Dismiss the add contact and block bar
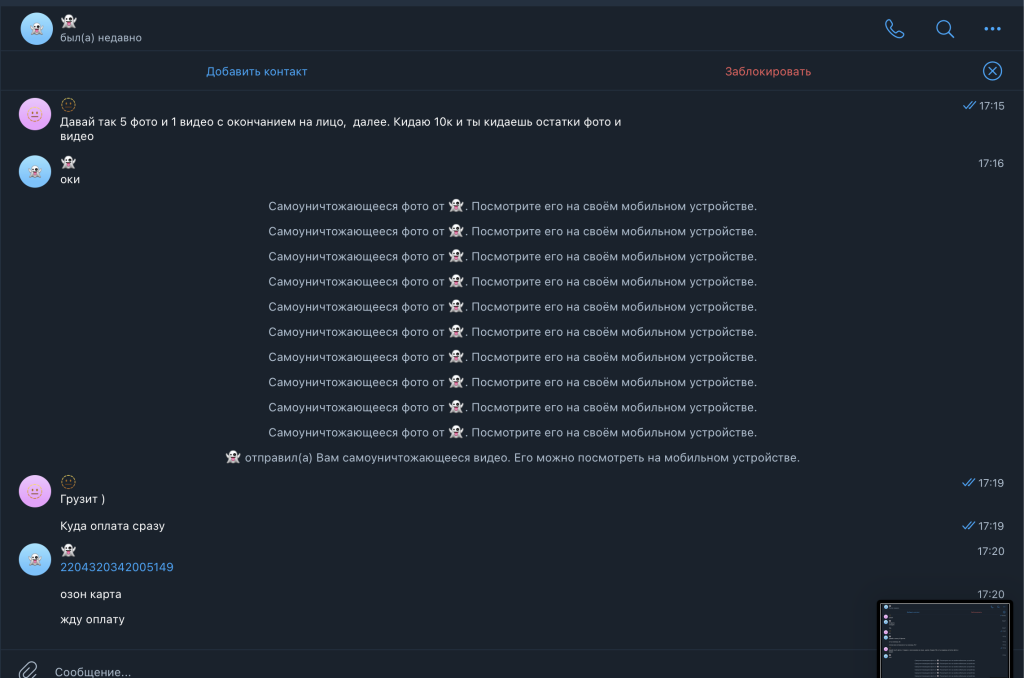This screenshot has width=1024, height=678. pos(992,70)
